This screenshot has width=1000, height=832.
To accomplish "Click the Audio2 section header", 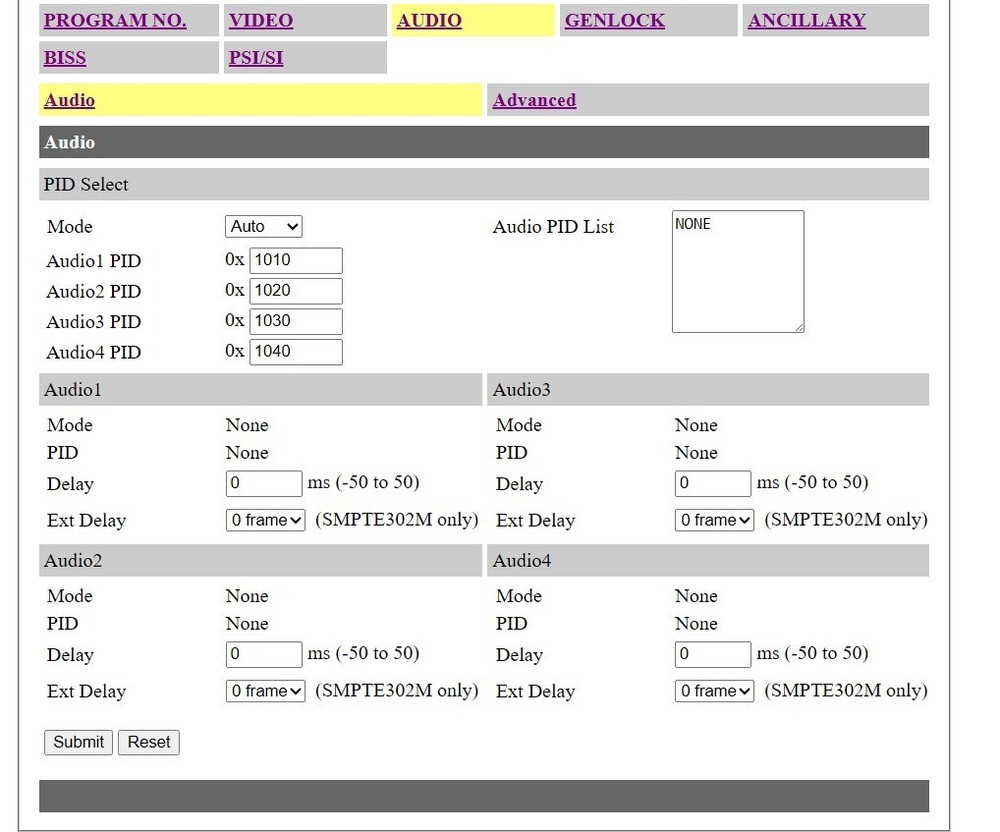I will 260,560.
